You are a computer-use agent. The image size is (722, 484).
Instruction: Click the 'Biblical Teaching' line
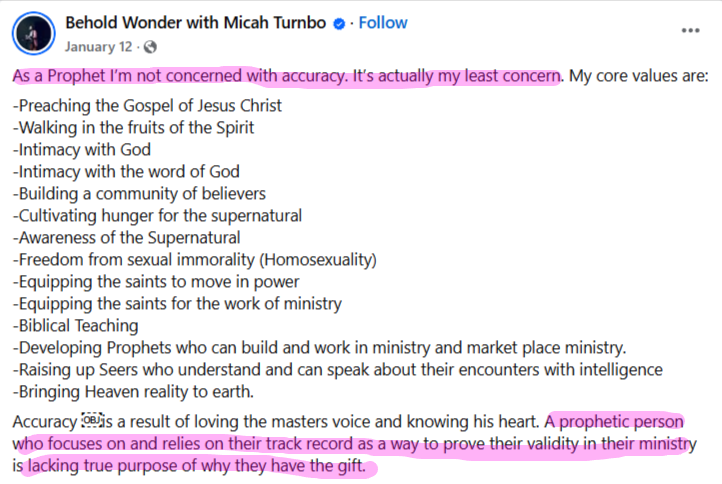point(75,326)
